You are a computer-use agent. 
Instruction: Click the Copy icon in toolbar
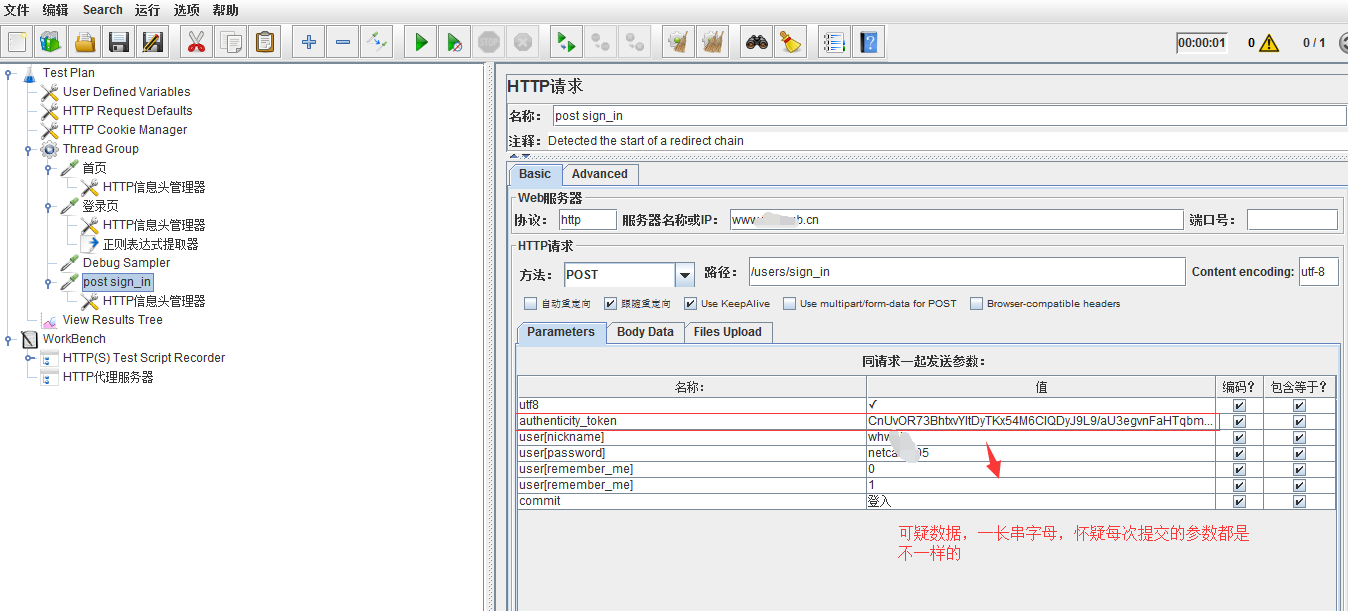230,42
